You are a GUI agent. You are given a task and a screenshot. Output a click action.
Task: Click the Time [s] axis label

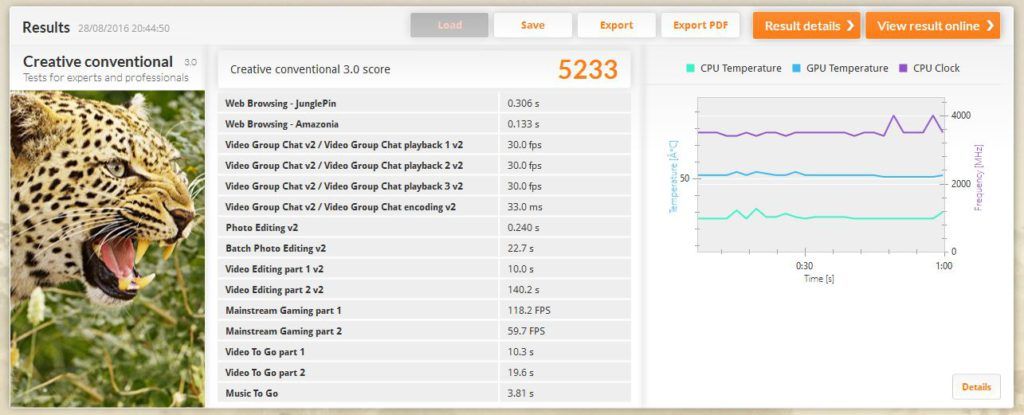pyautogui.click(x=819, y=279)
